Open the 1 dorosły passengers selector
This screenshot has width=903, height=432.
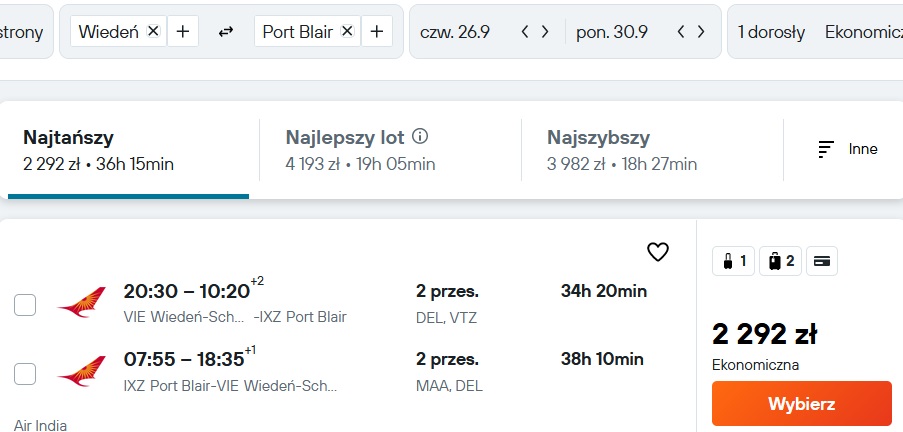771,32
